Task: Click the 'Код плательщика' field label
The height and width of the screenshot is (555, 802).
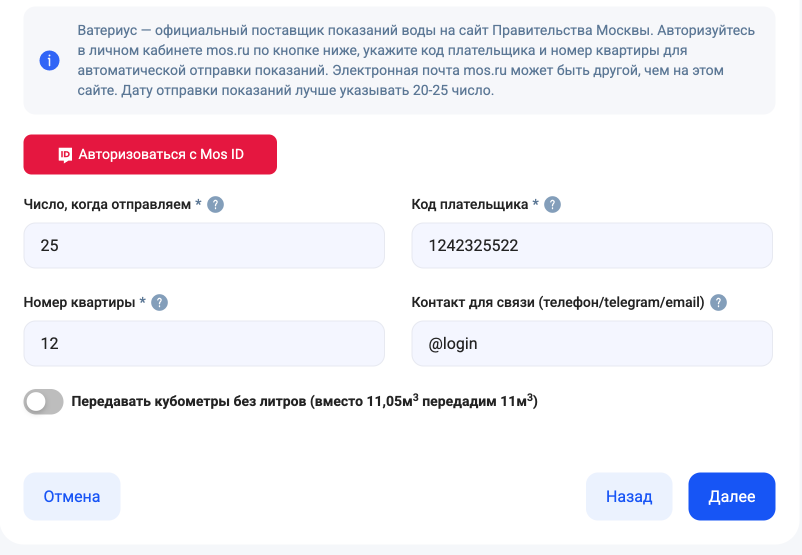Action: pos(470,205)
